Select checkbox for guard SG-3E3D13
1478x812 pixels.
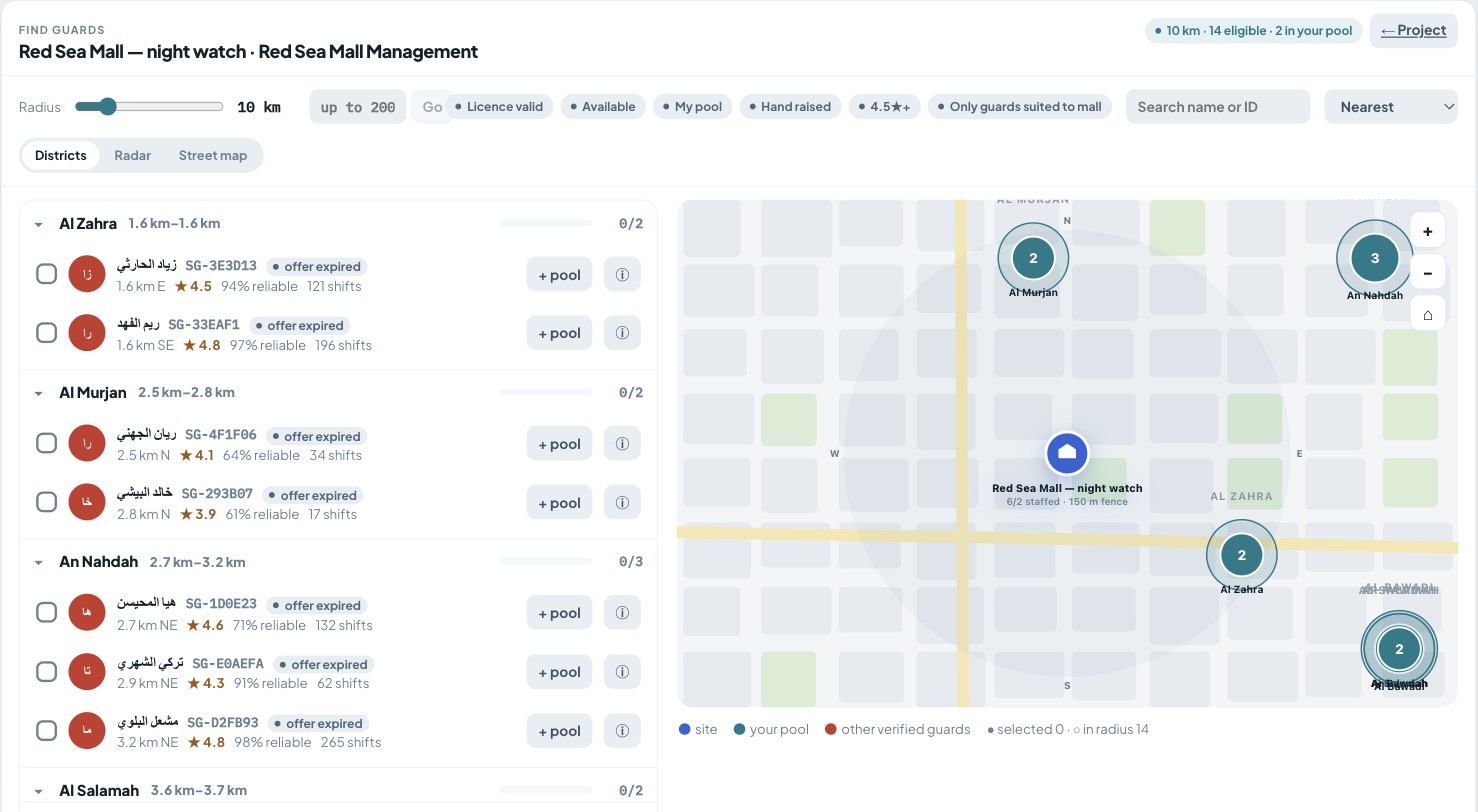46,274
